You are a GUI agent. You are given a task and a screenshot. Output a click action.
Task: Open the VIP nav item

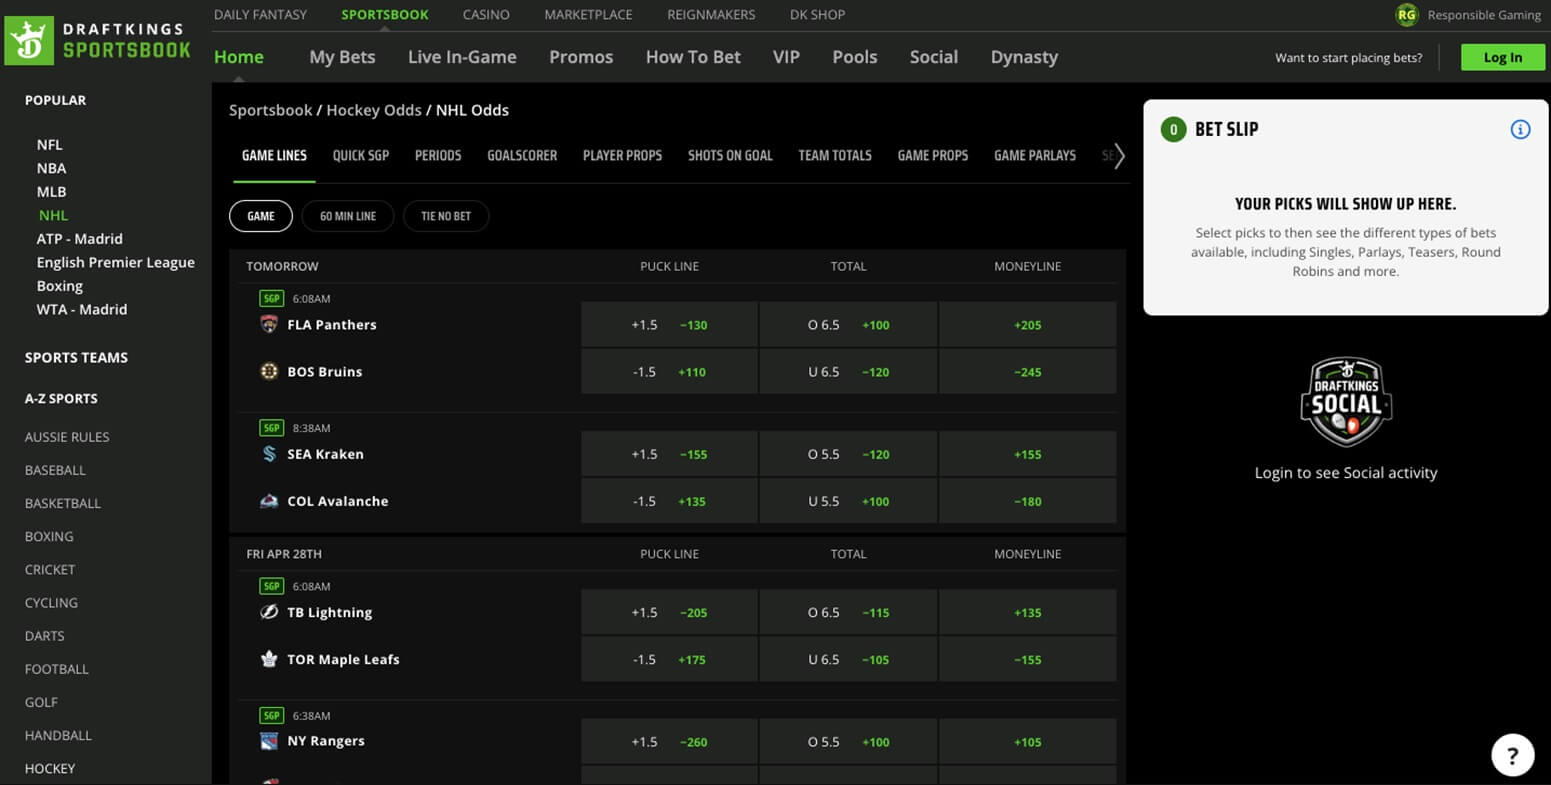pyautogui.click(x=786, y=57)
